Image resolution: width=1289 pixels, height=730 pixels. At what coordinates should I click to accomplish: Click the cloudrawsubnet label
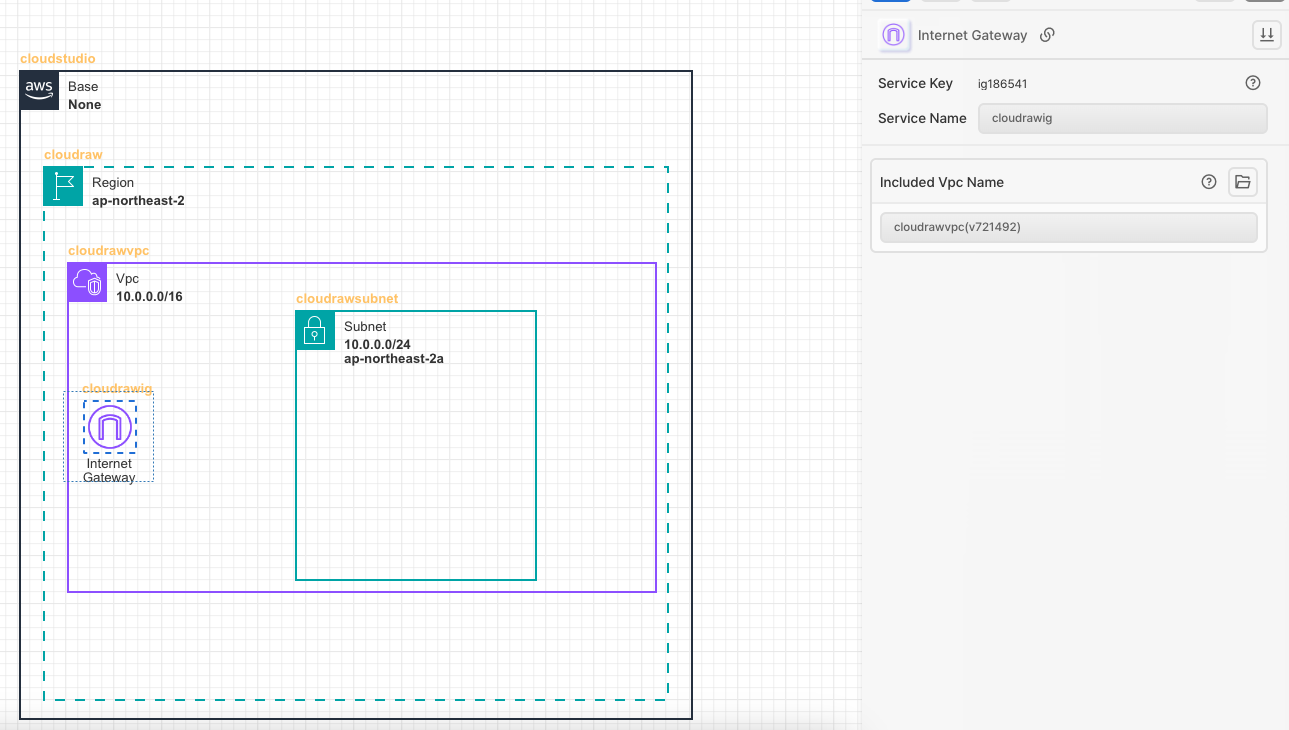(347, 299)
